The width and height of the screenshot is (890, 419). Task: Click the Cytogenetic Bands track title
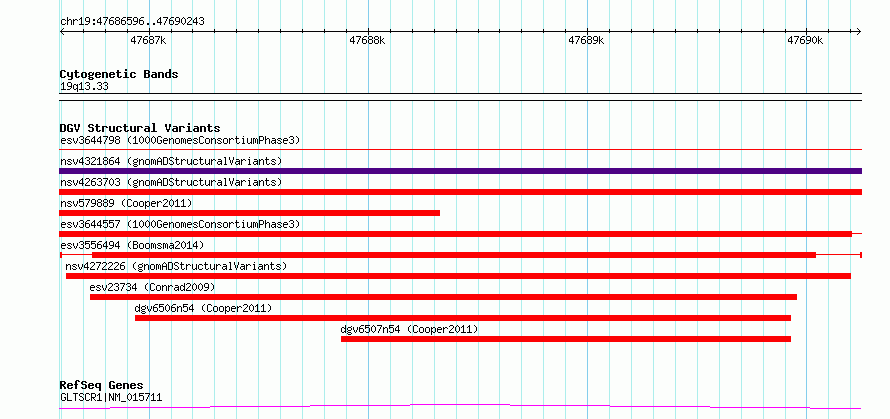(119, 74)
